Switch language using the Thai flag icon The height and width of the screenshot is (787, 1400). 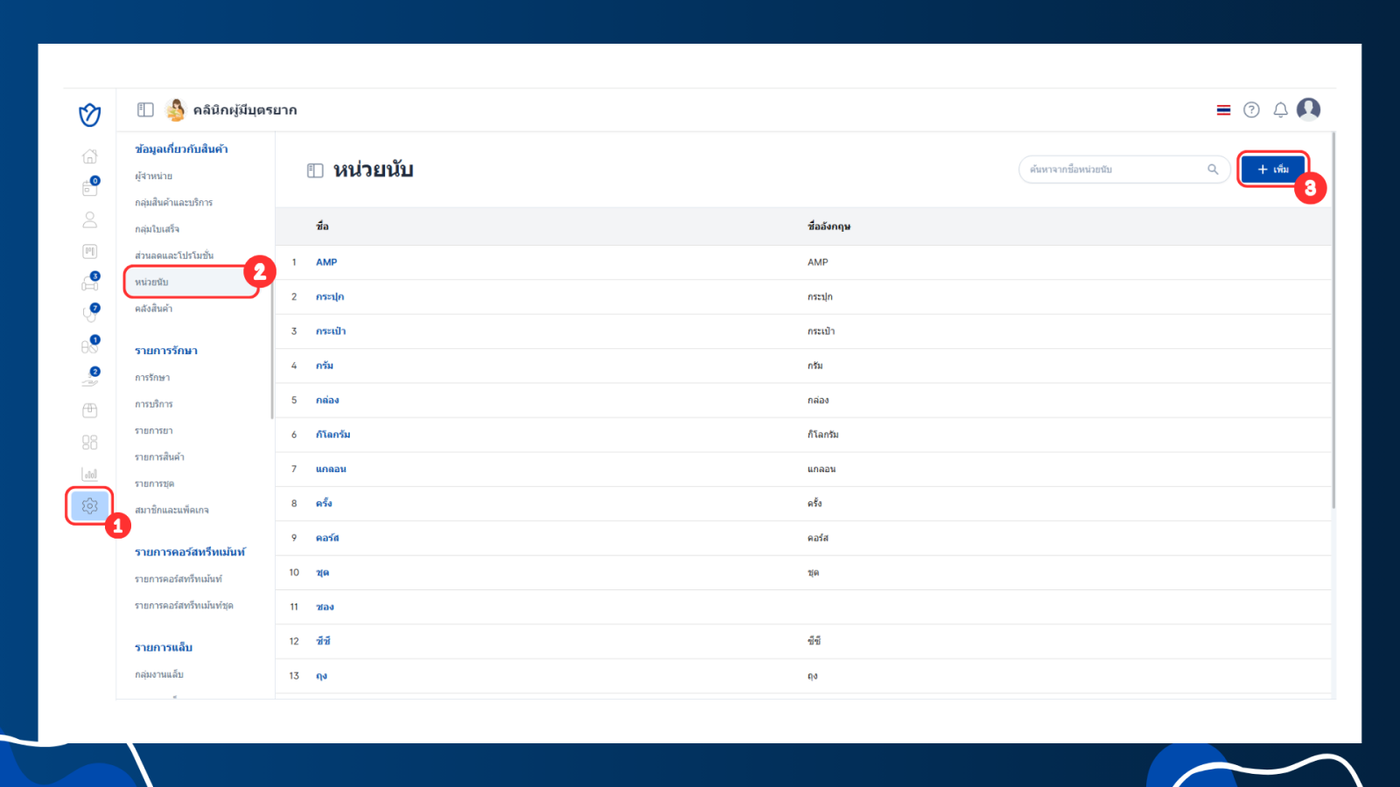[x=1223, y=110]
